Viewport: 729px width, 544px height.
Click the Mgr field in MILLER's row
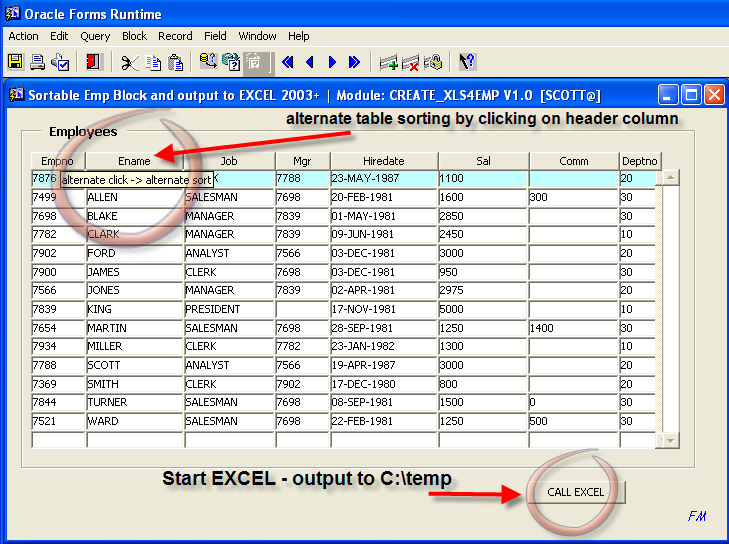(302, 346)
